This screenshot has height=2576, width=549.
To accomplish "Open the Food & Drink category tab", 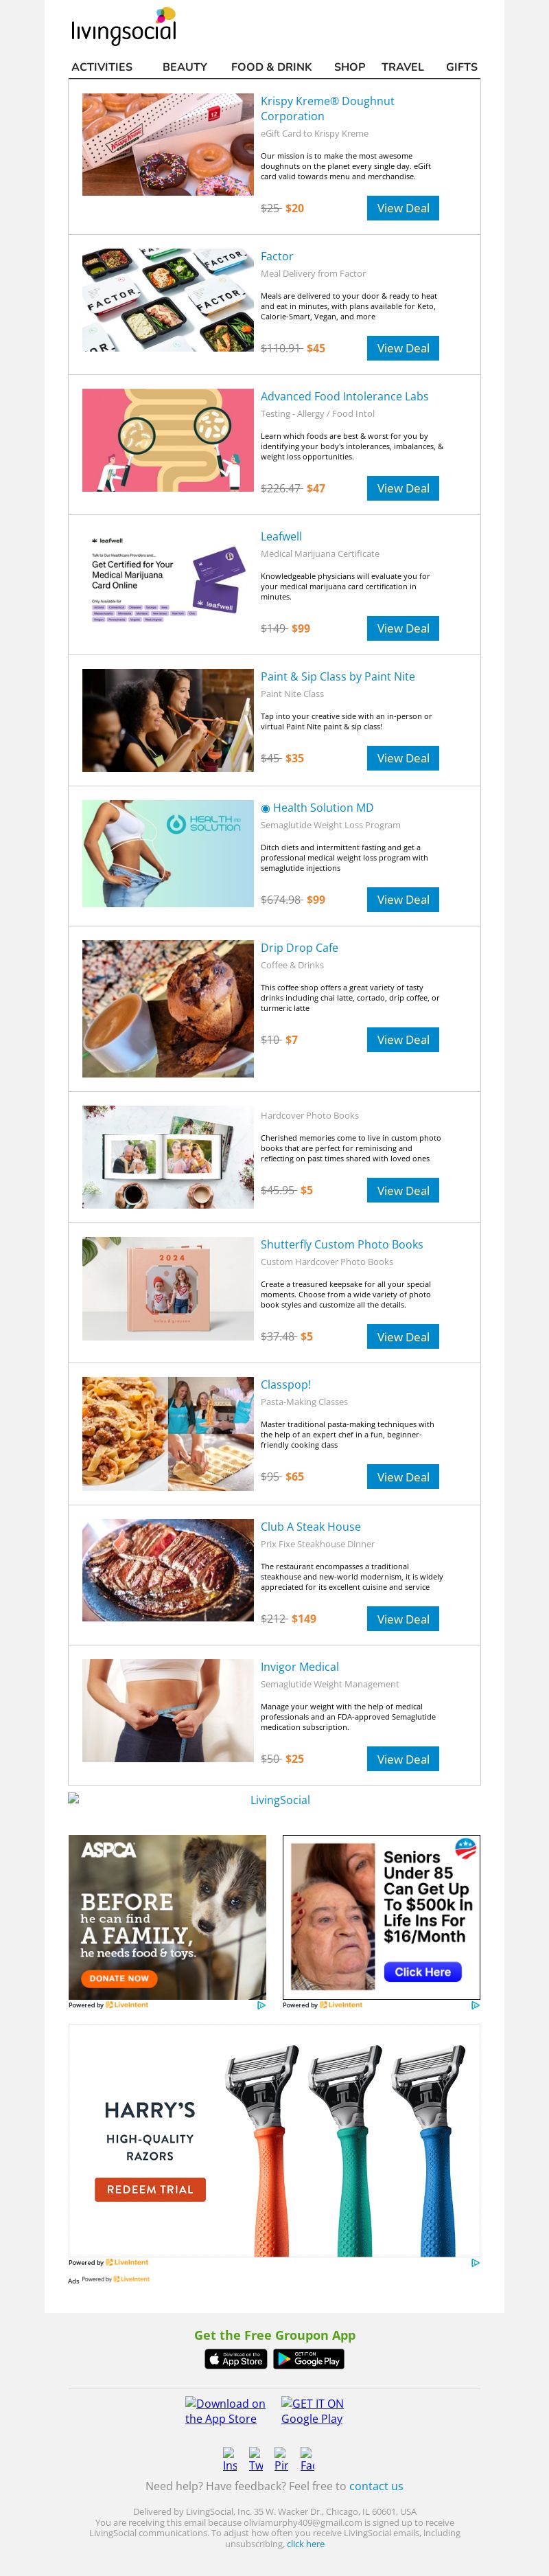I will [271, 67].
